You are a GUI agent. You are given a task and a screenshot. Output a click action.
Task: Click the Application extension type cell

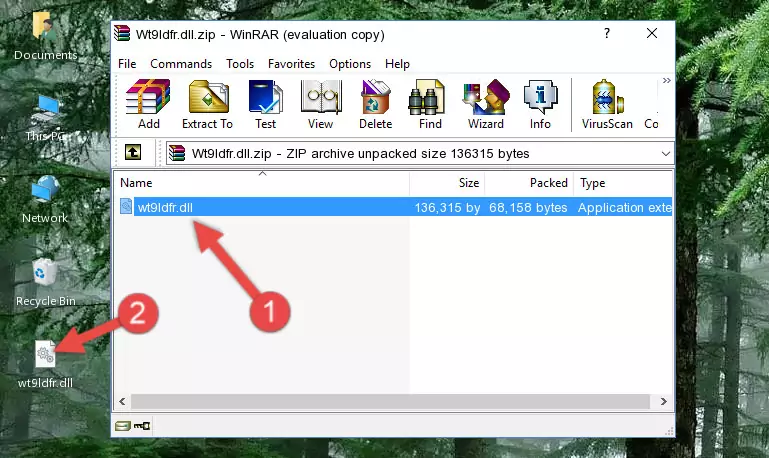pyautogui.click(x=624, y=207)
